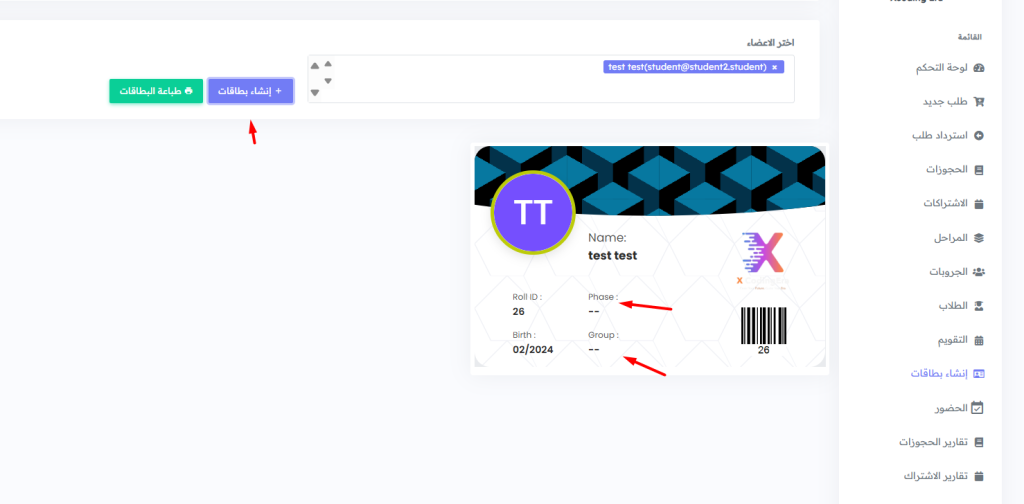Remove the test test student tag
The width and height of the screenshot is (1024, 504).
(775, 67)
